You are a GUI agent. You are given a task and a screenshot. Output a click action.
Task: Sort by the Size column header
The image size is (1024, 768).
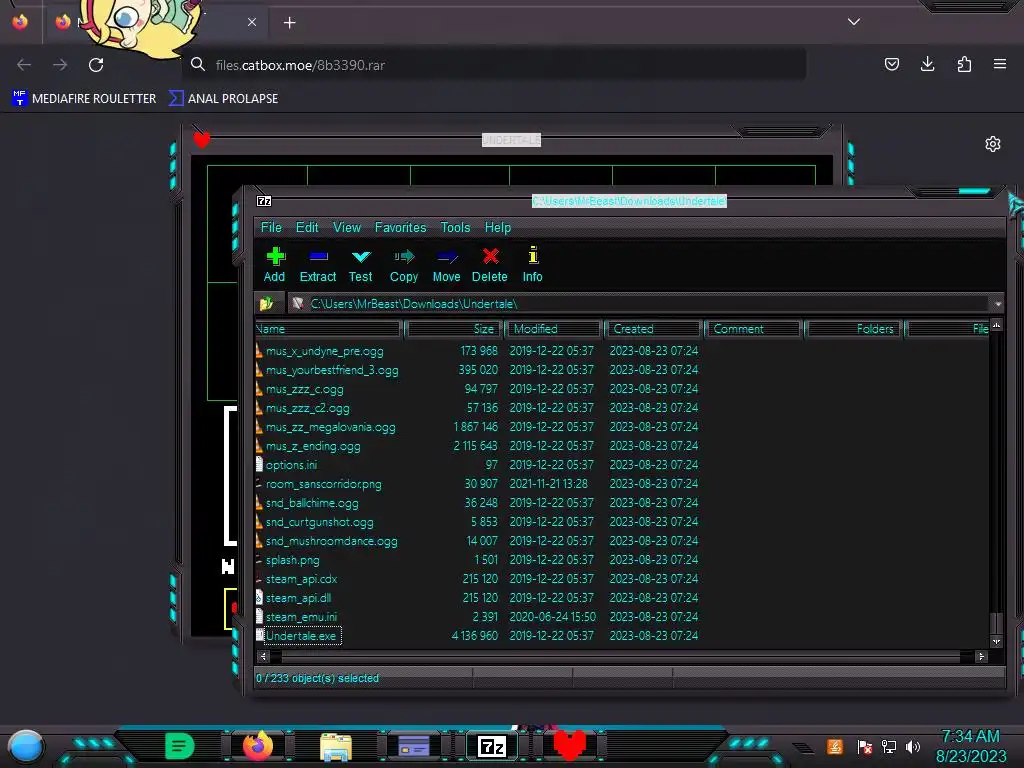click(x=453, y=329)
